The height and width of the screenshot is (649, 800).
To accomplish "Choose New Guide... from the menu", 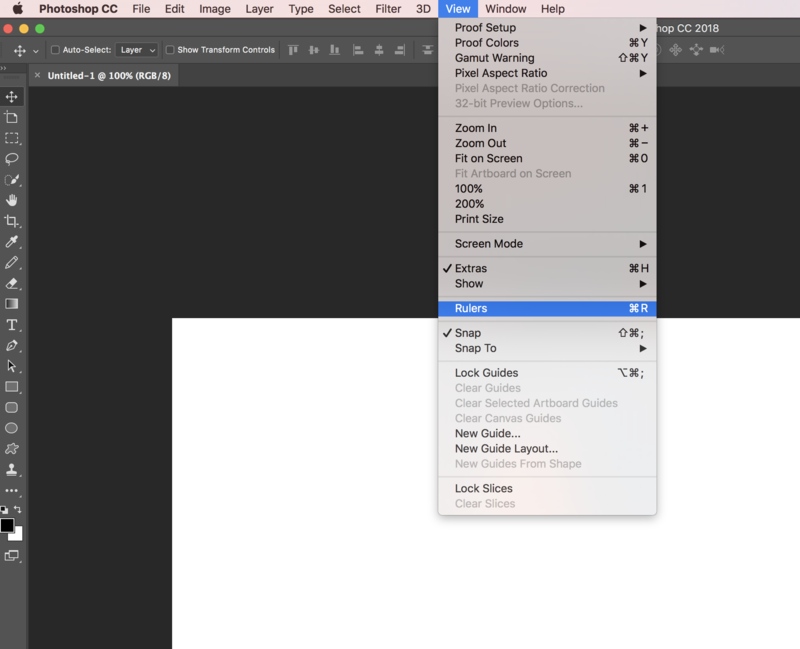I will pos(547,434).
